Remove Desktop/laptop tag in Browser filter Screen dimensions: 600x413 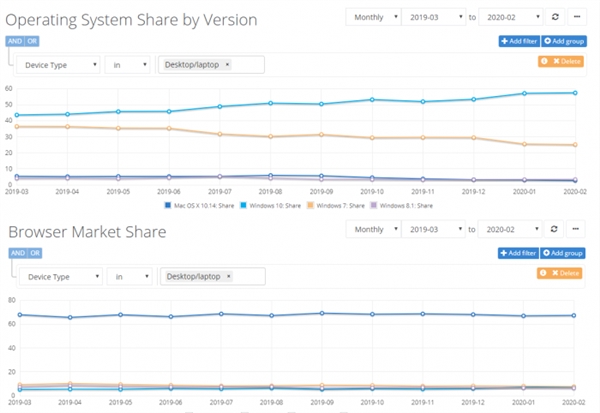coord(227,277)
